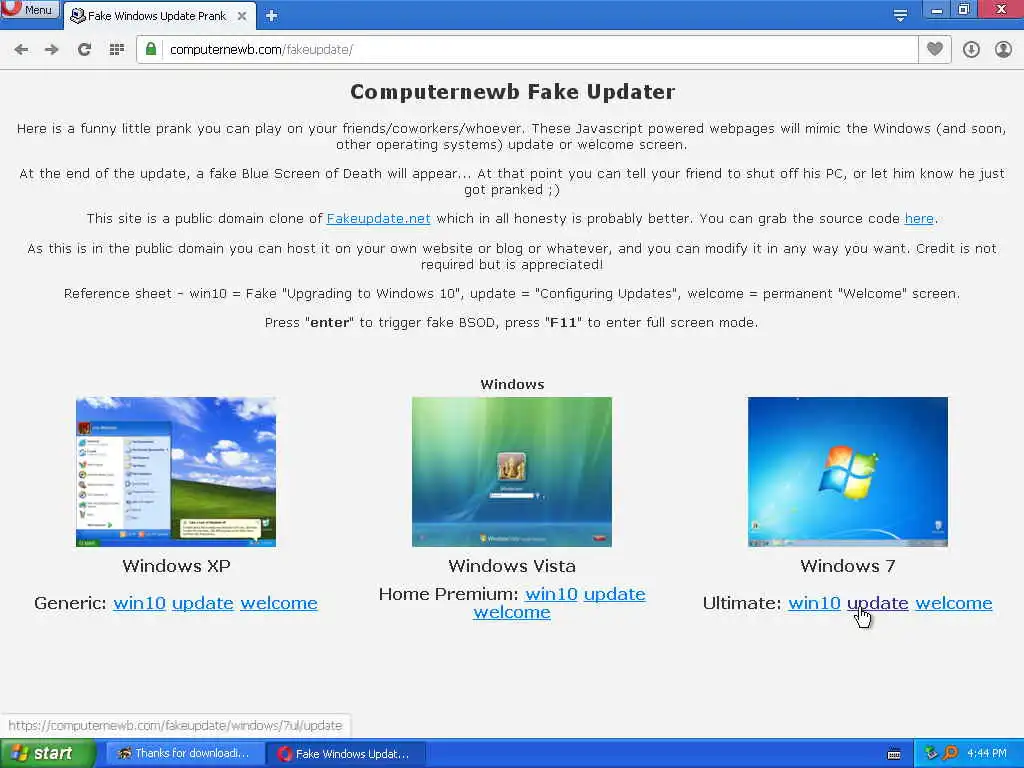Image resolution: width=1024 pixels, height=768 pixels.
Task: Click the Windows Vista thumbnail
Action: 511,472
